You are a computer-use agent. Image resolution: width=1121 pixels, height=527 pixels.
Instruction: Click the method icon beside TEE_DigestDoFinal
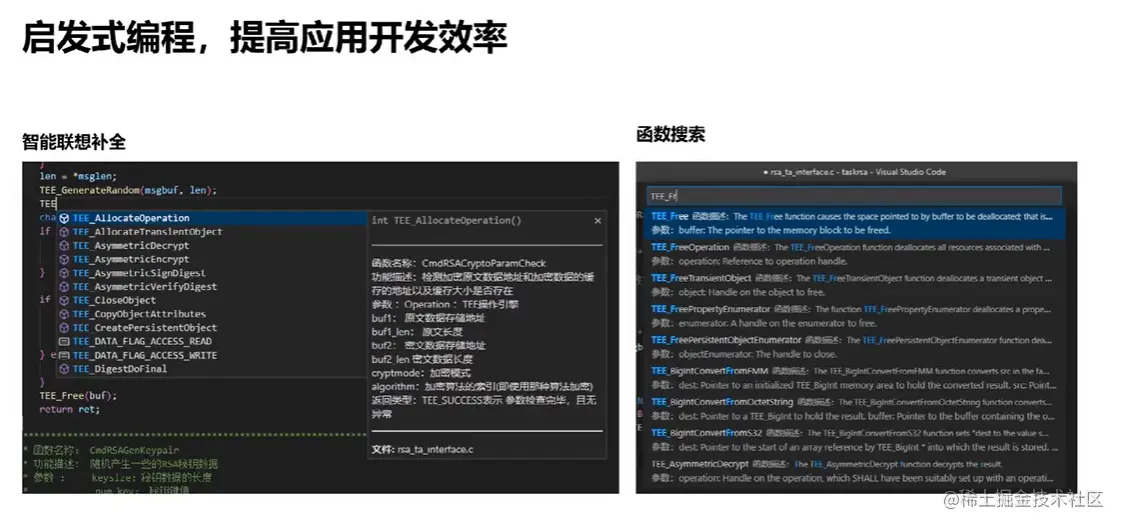pos(64,369)
